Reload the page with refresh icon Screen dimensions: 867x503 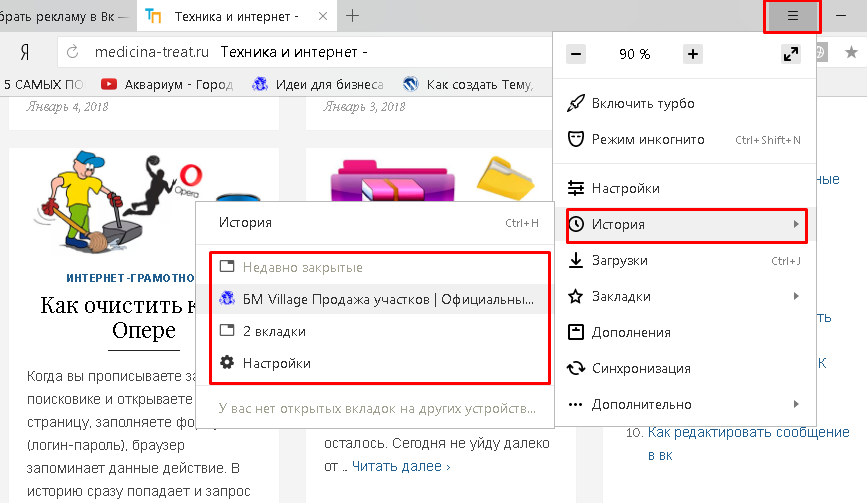72,52
